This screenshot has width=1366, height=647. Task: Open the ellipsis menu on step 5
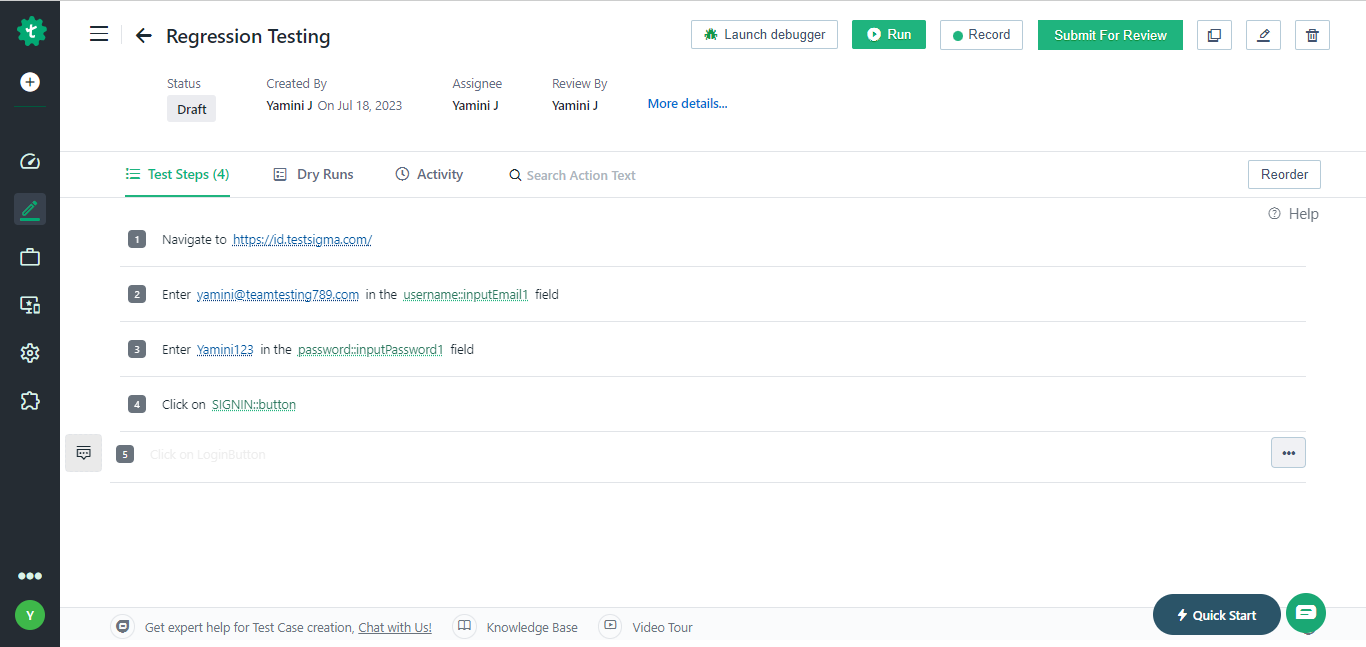1288,452
